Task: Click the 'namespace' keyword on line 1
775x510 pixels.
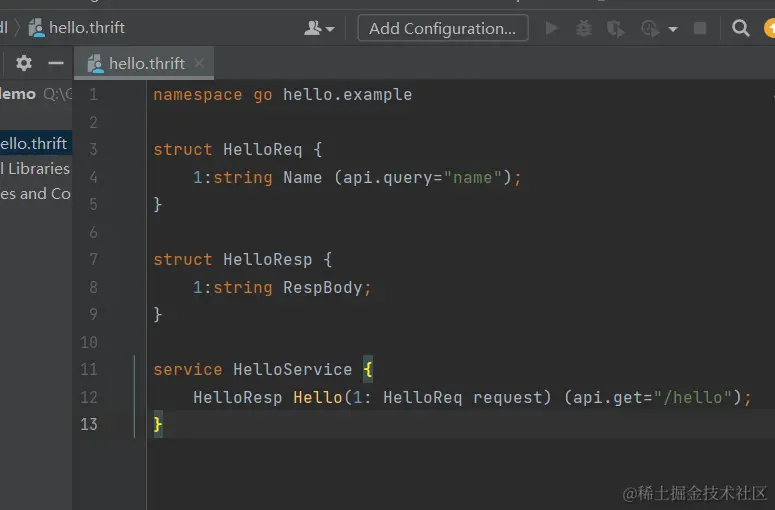Action: (198, 94)
